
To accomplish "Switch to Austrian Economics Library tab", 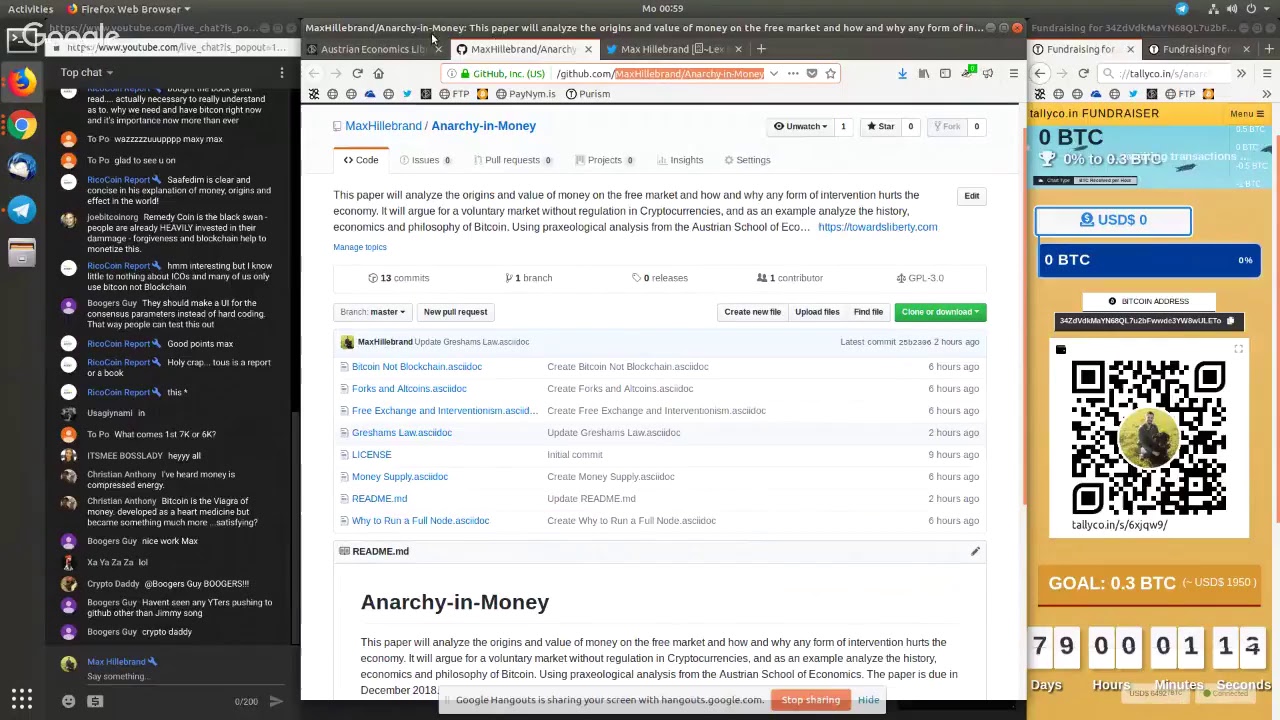I will coord(373,49).
